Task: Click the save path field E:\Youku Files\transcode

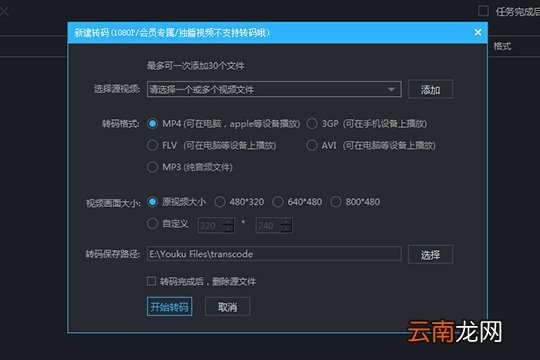Action: (x=274, y=254)
